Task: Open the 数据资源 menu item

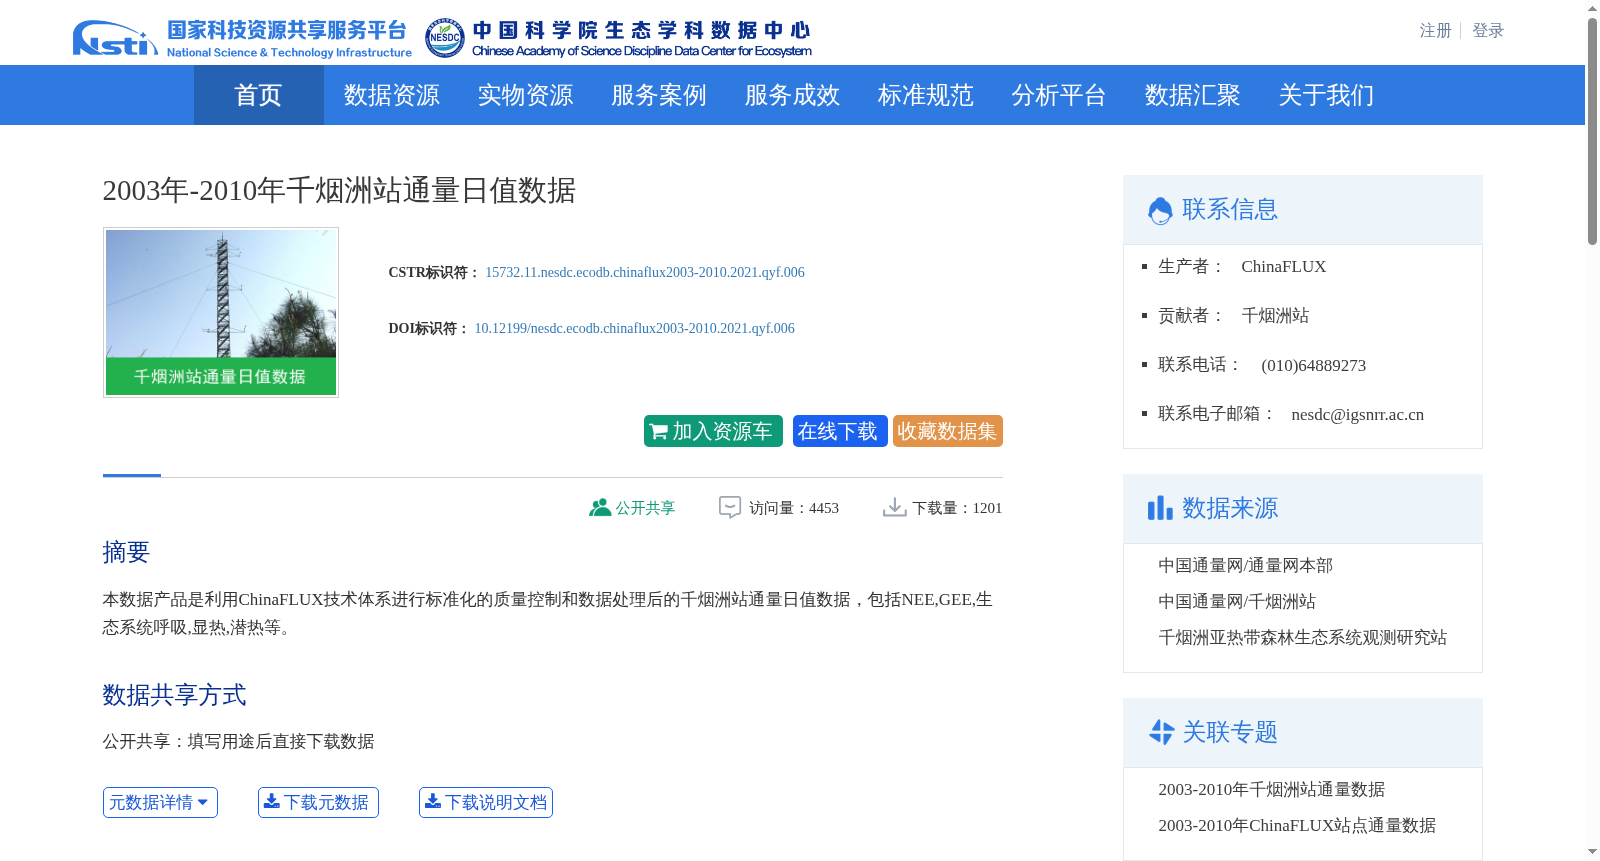Action: (392, 95)
